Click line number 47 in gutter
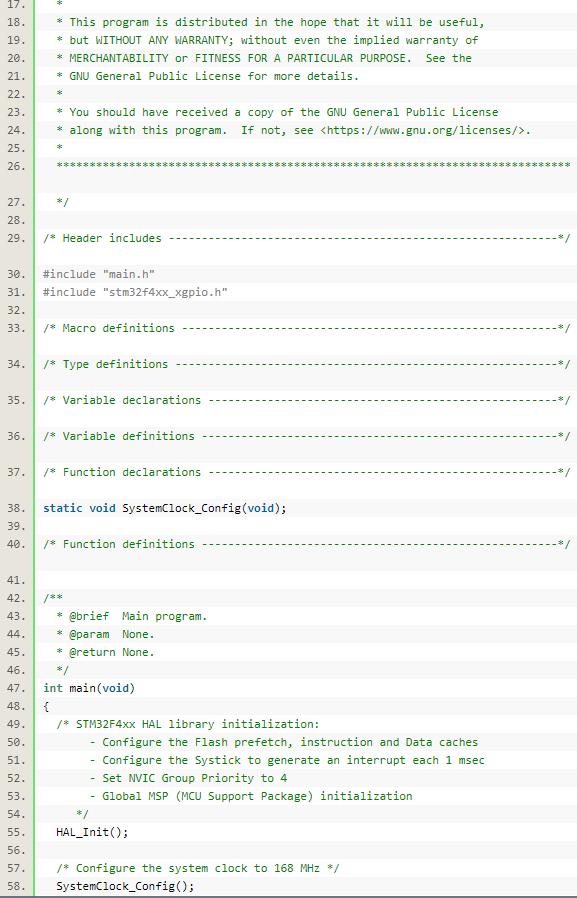Viewport: 577px width, 898px height. [x=17, y=688]
